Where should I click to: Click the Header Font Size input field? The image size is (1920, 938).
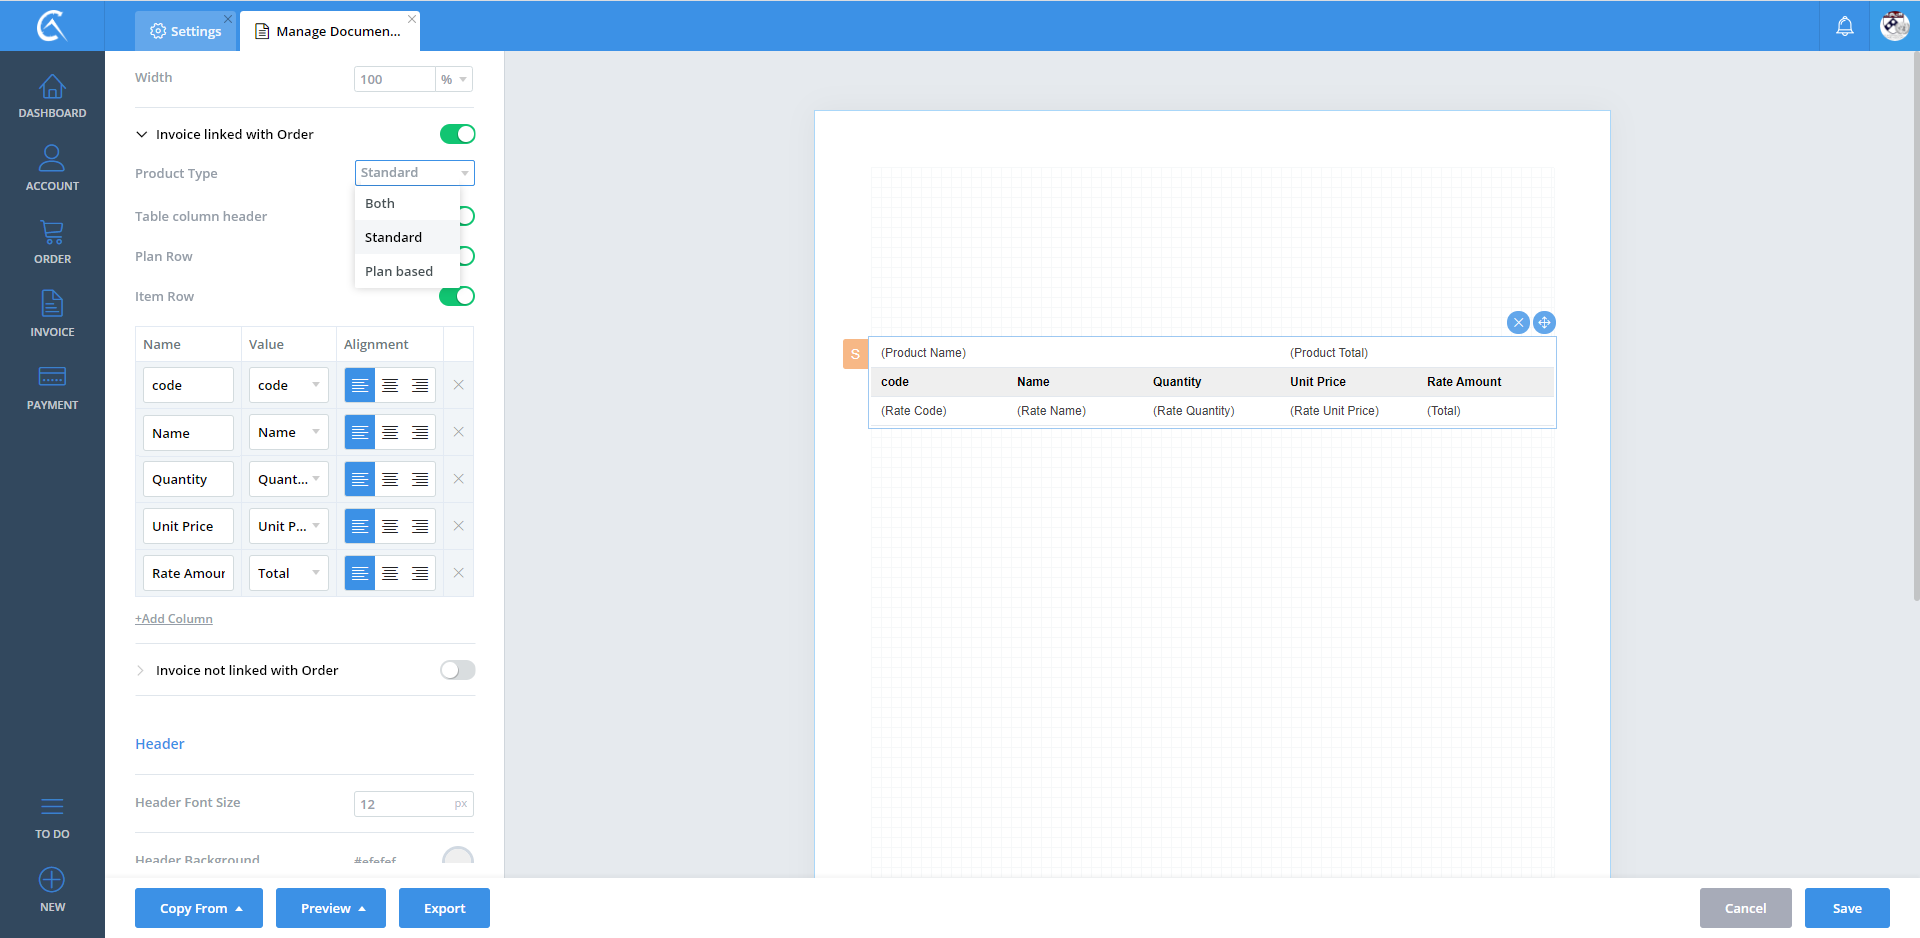[x=404, y=804]
